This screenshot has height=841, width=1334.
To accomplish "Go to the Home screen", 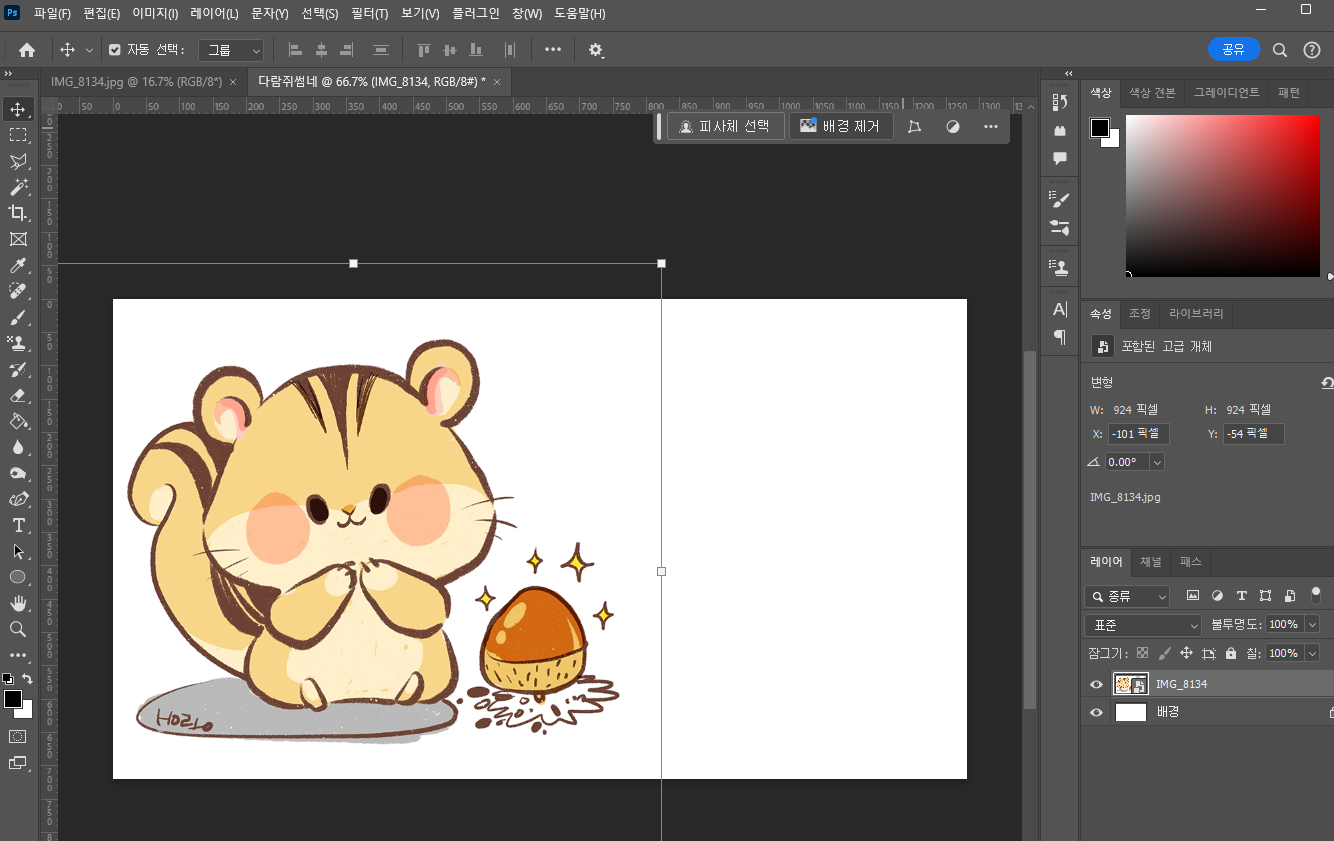I will (x=27, y=50).
